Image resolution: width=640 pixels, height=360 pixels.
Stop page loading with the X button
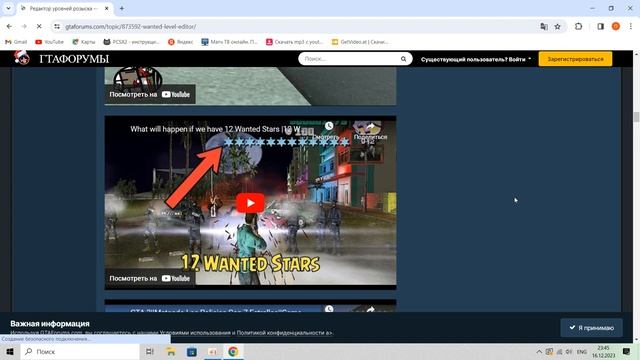coord(39,26)
